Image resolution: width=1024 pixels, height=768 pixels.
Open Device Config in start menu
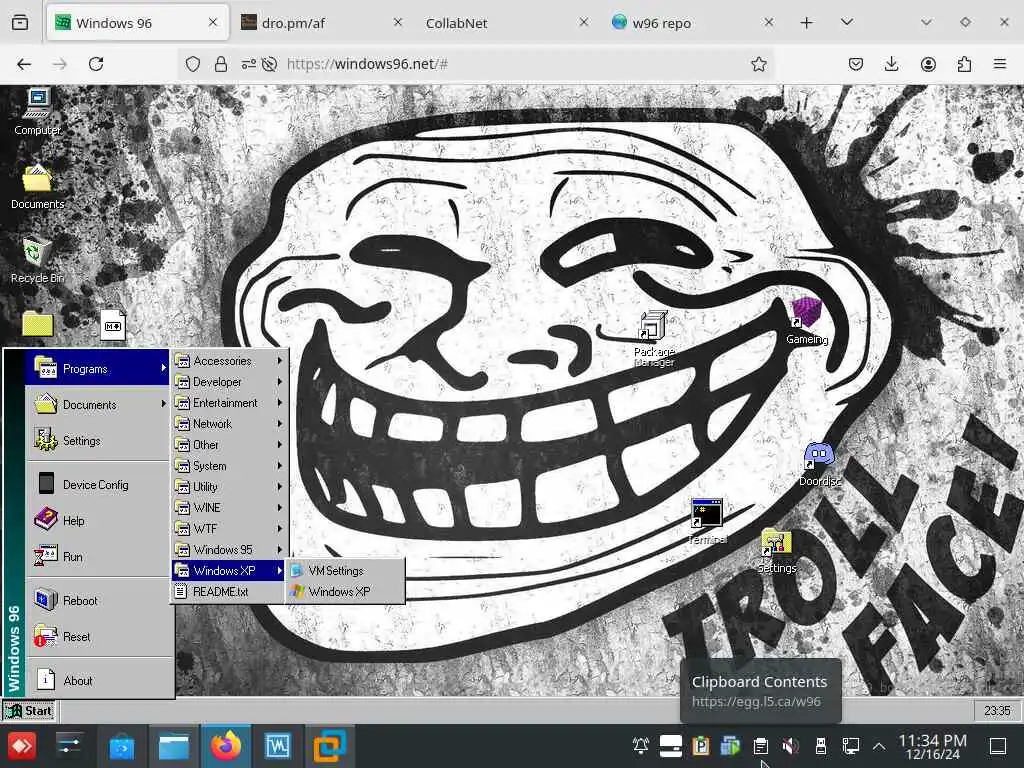click(98, 485)
